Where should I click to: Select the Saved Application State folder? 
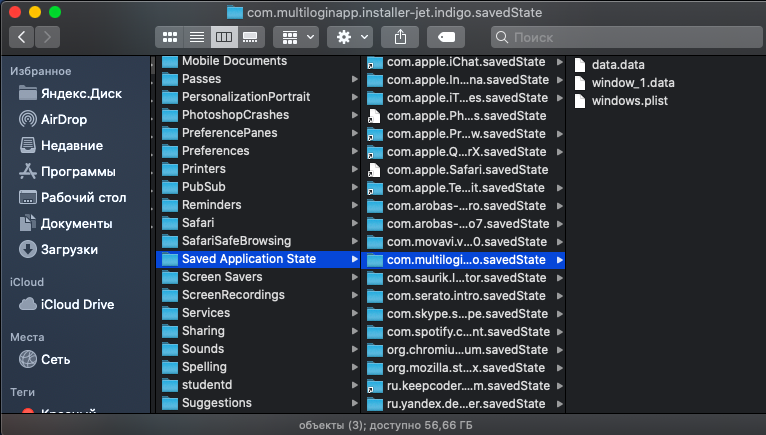pos(258,259)
